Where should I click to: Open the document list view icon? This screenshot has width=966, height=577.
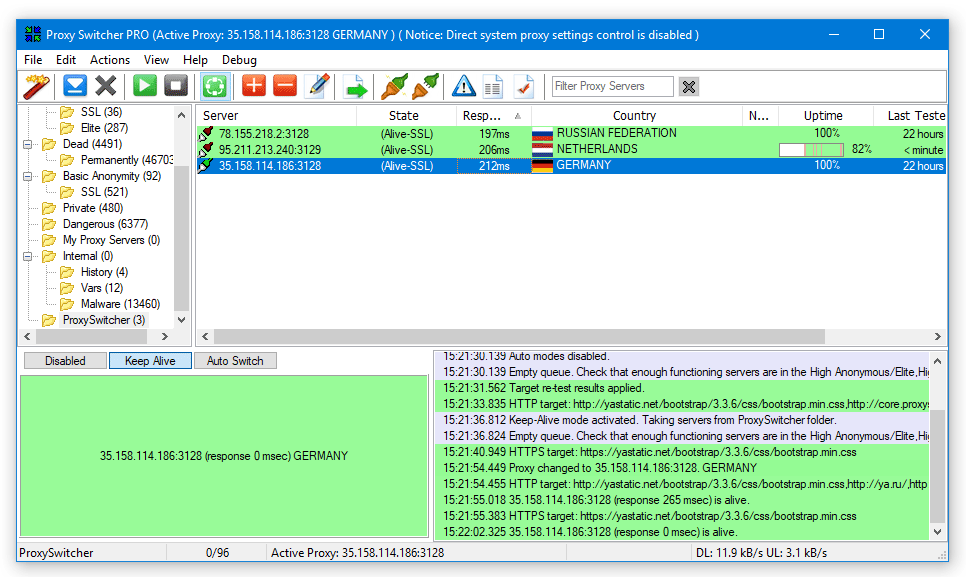(x=493, y=86)
